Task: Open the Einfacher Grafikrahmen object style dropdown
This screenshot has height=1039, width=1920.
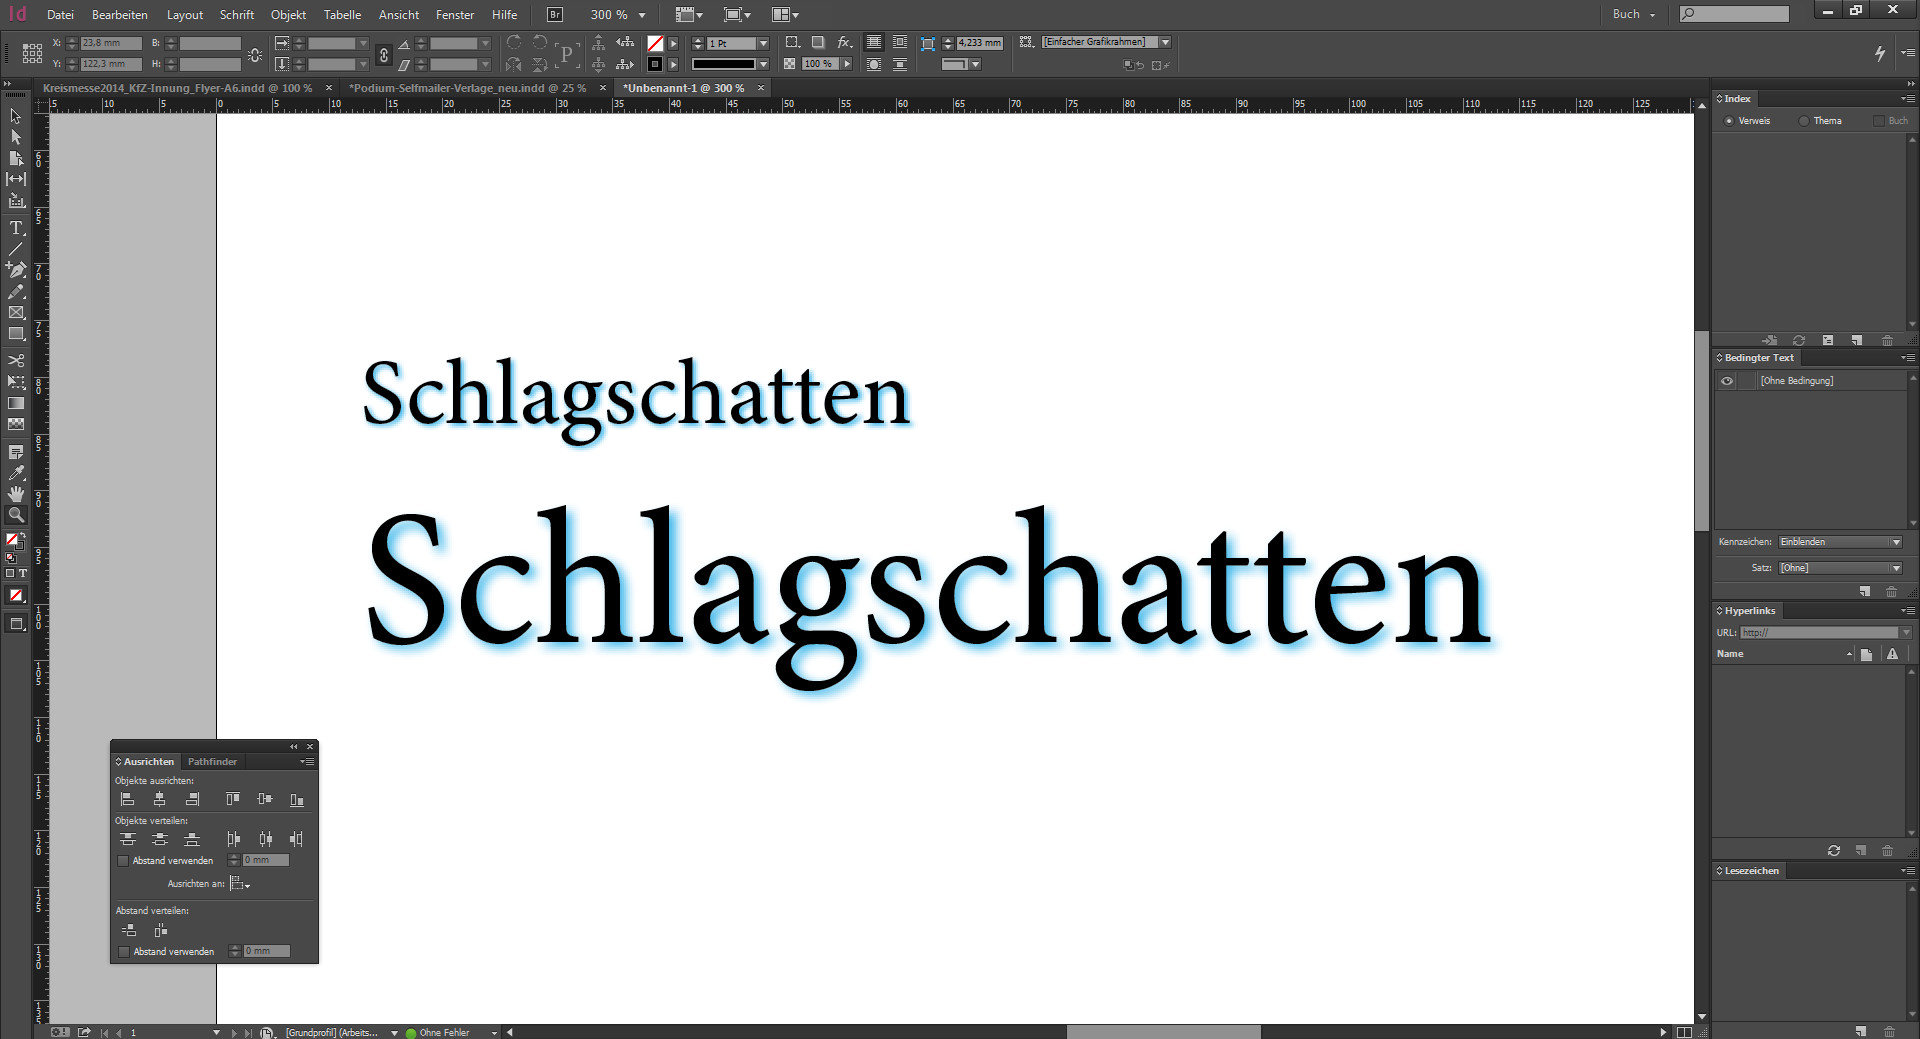Action: [x=1165, y=42]
